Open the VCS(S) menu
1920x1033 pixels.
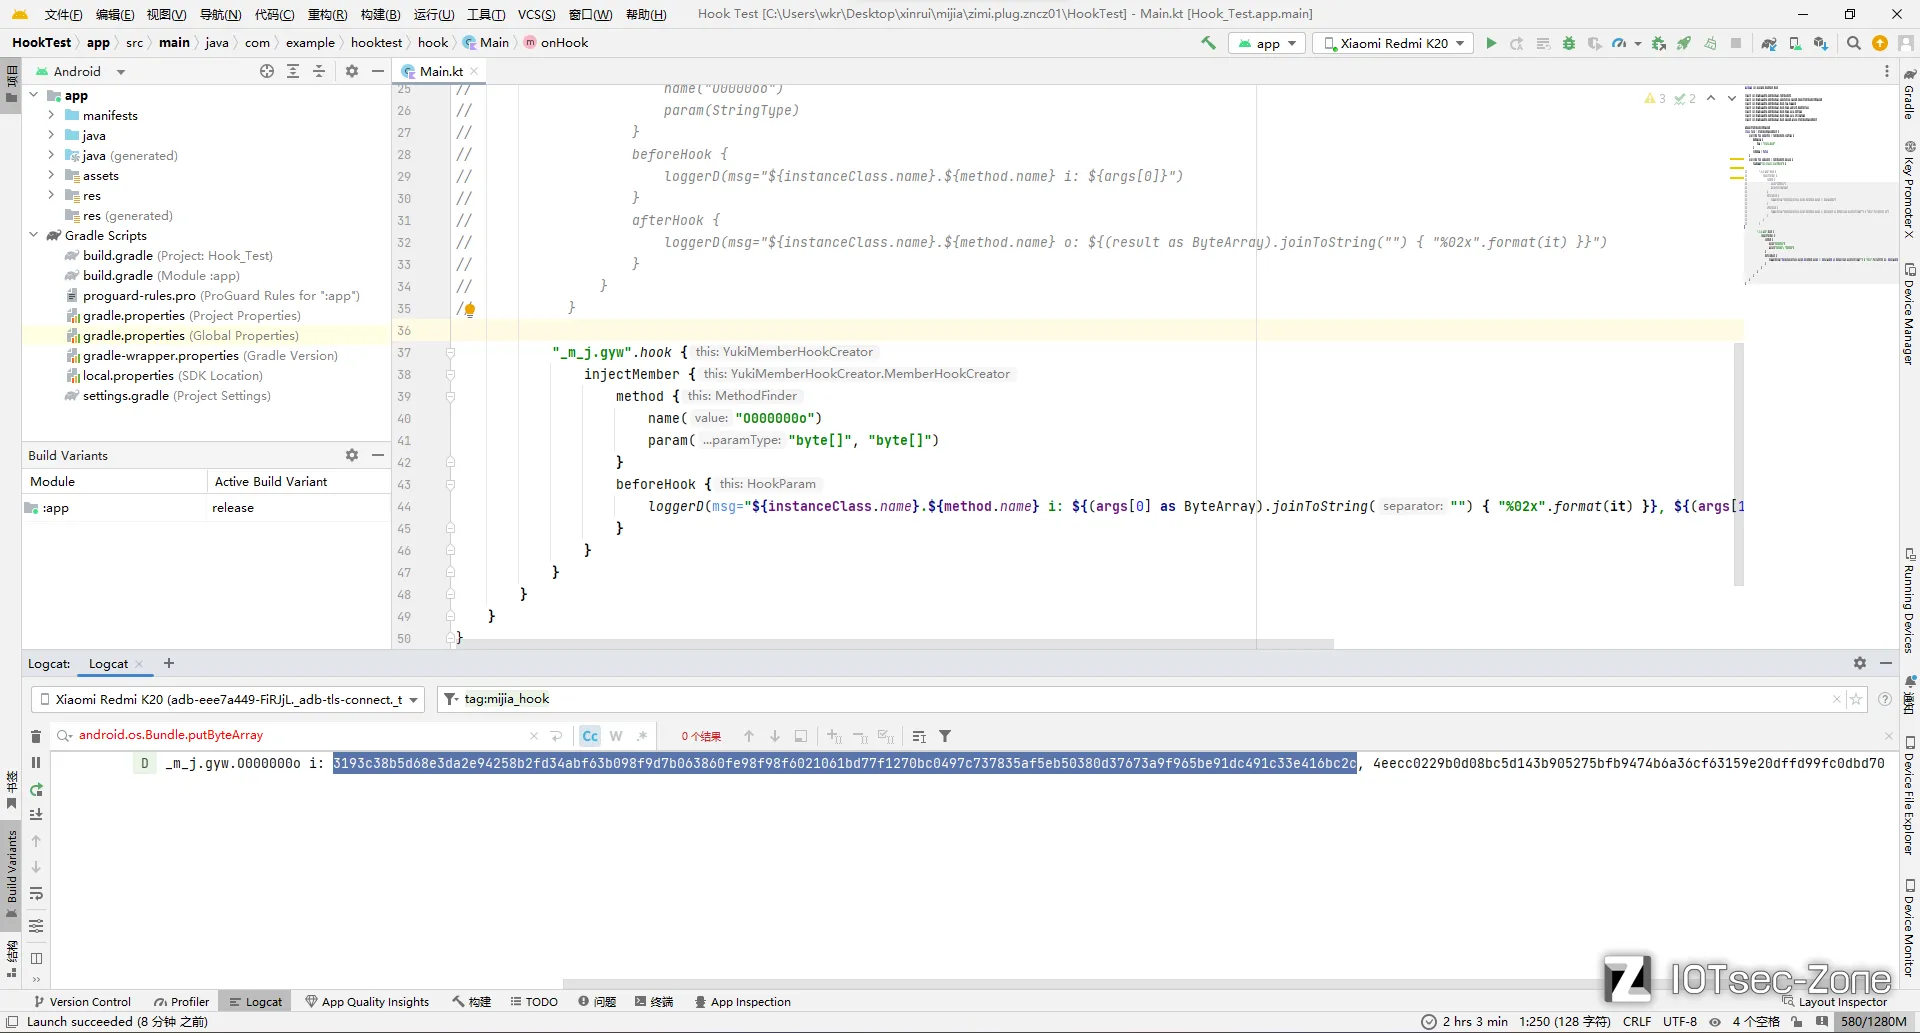(x=537, y=14)
